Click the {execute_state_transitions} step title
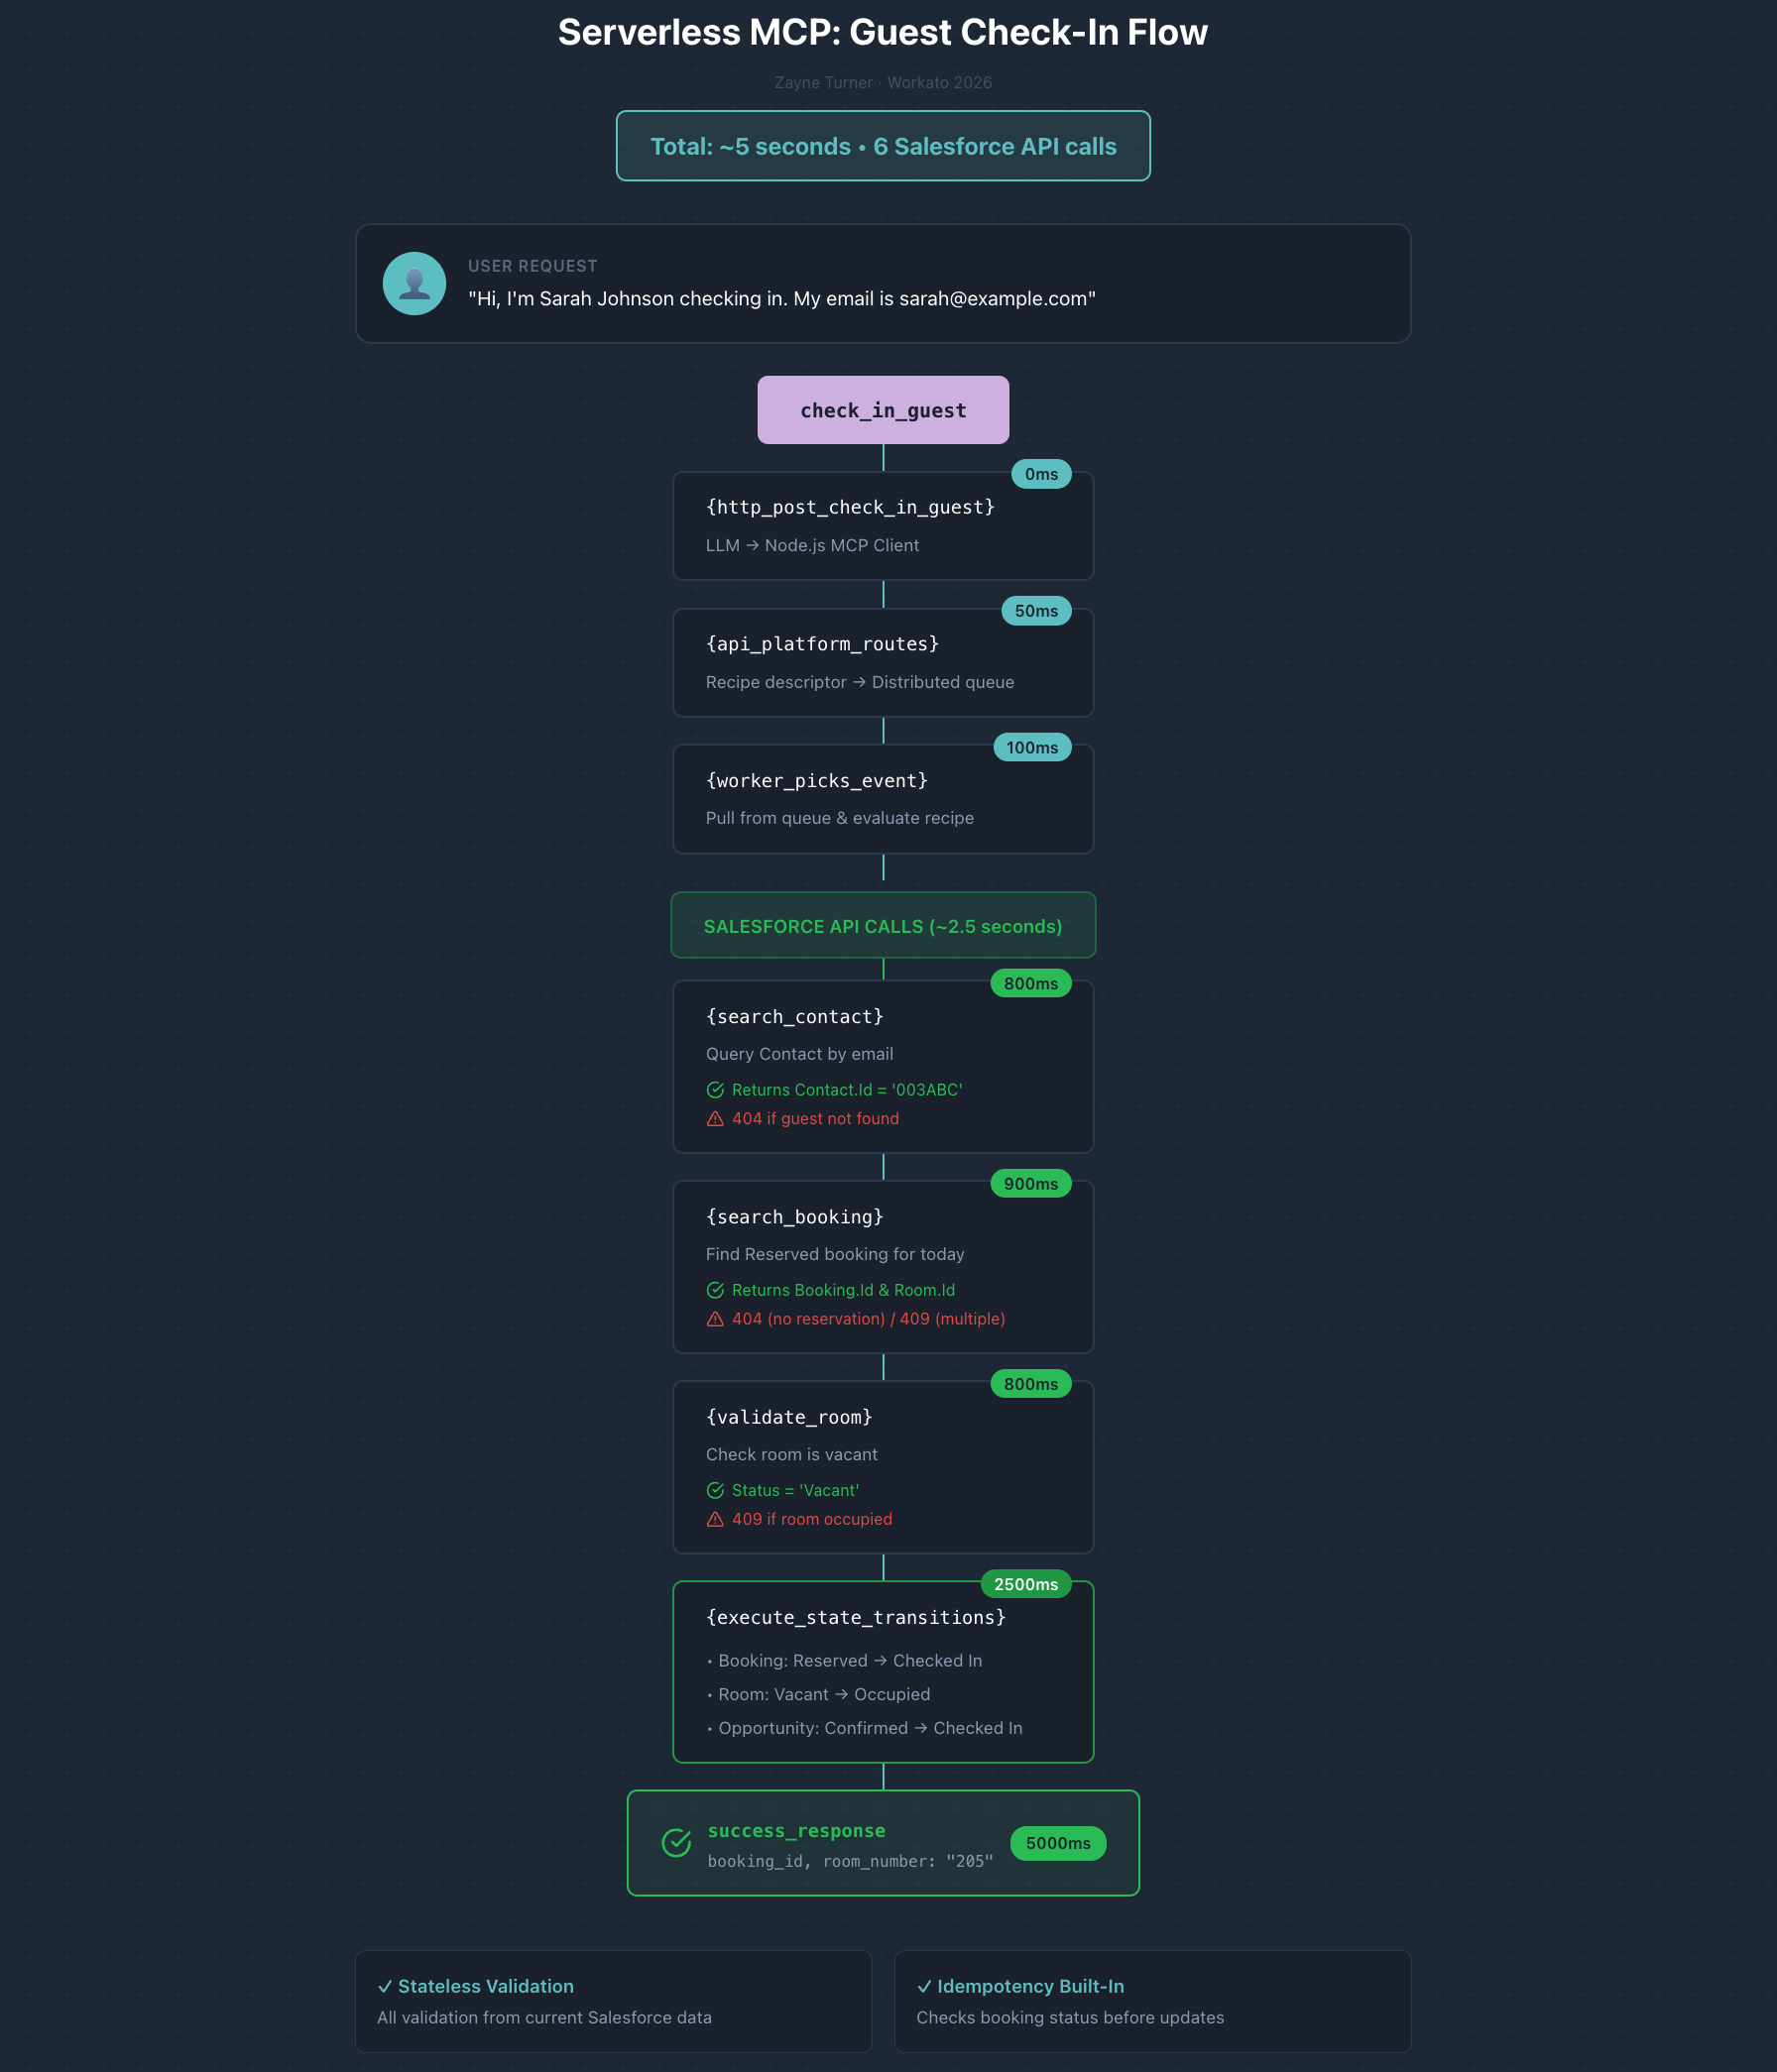Image resolution: width=1777 pixels, height=2072 pixels. point(855,1617)
